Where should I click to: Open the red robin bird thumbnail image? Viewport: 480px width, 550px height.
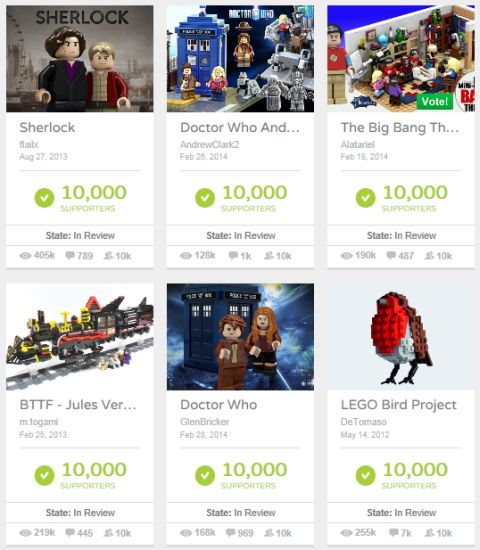pyautogui.click(x=401, y=337)
